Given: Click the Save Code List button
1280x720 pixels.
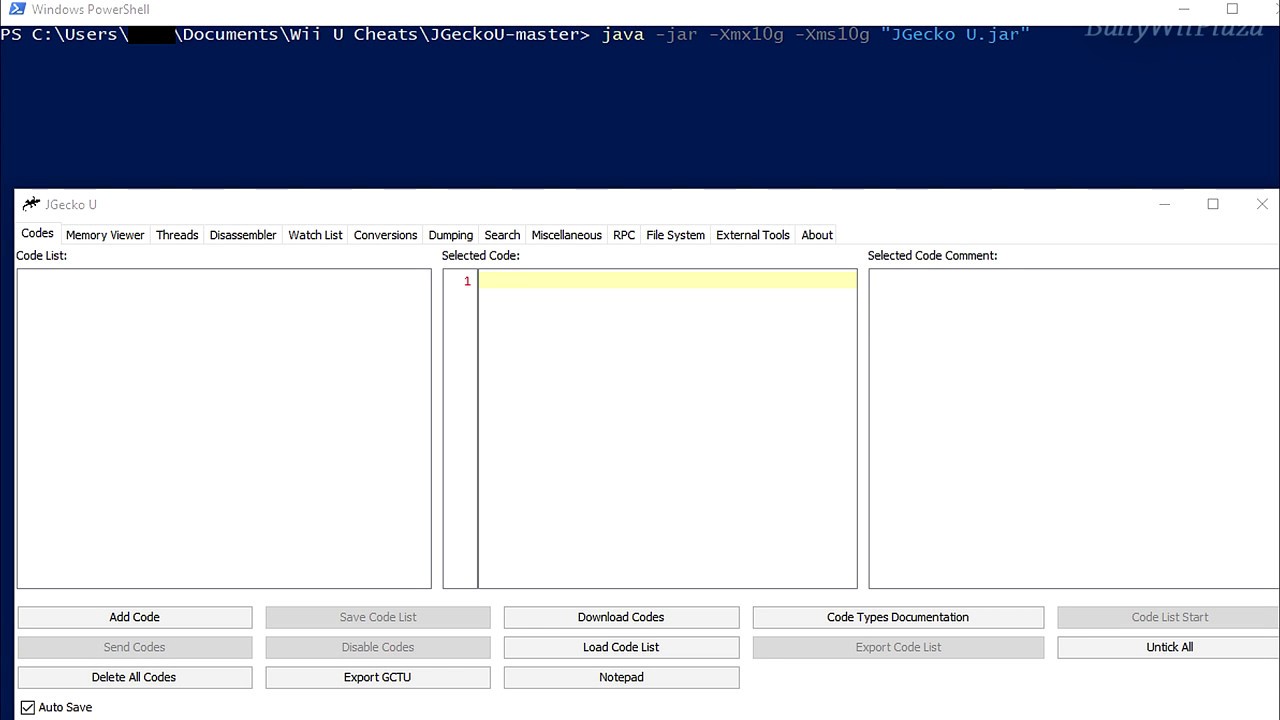Looking at the screenshot, I should pos(378,617).
